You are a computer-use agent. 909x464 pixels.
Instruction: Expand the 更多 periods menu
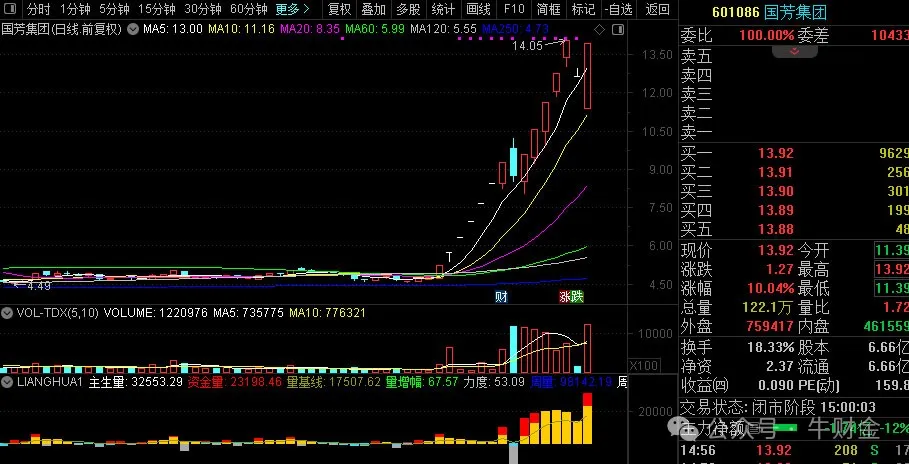[x=292, y=10]
